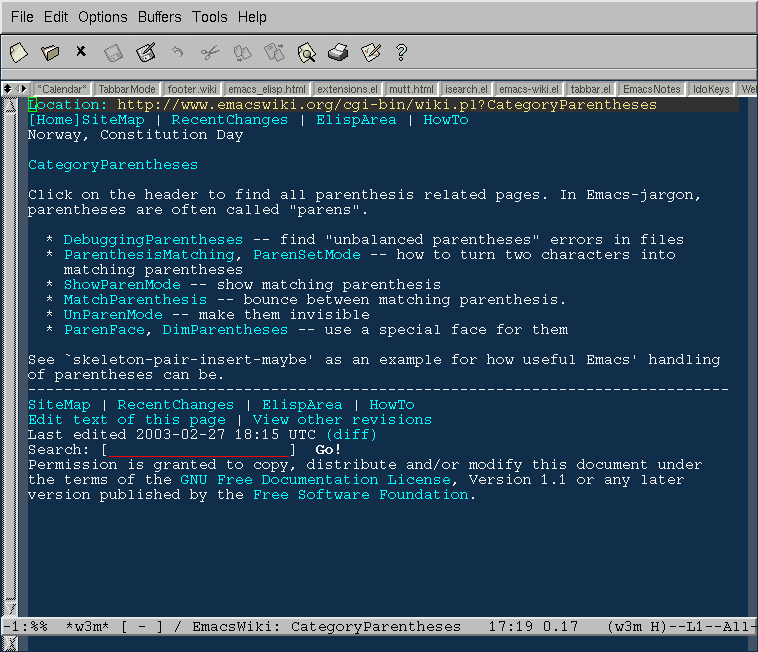758x652 pixels.
Task: Click the Search magnifier toolbar icon
Action: coord(306,52)
